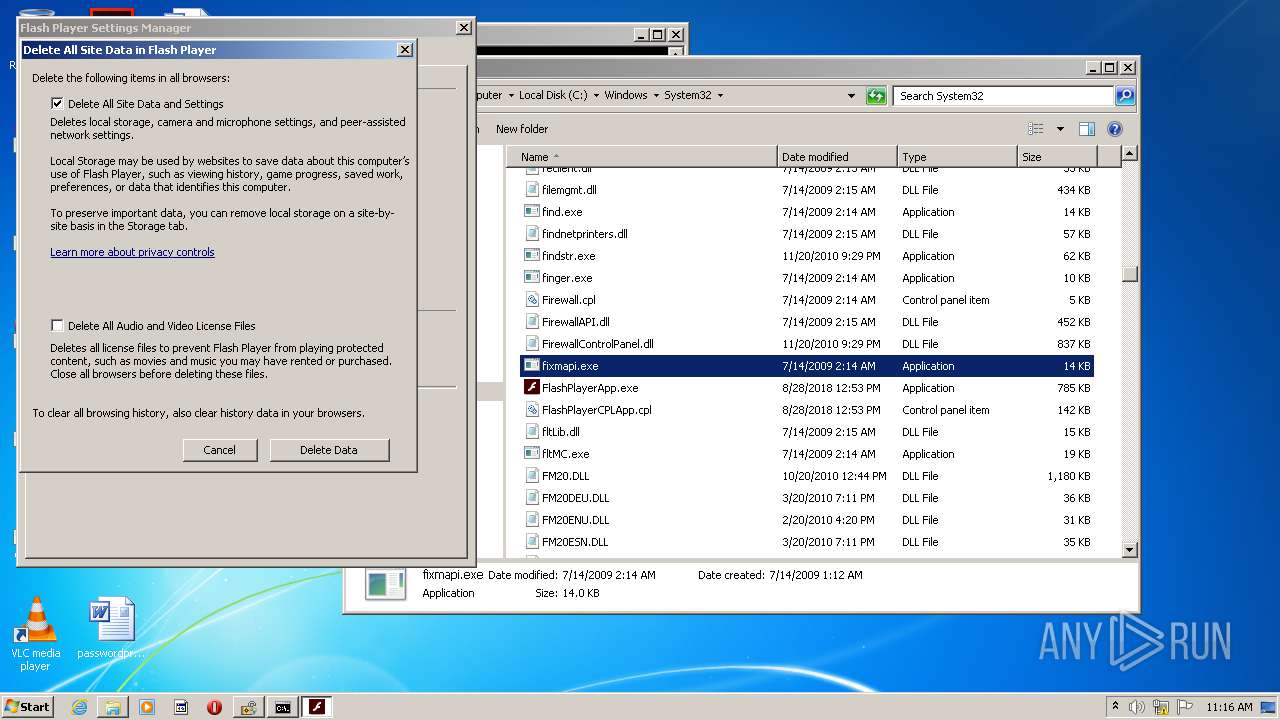The width and height of the screenshot is (1280, 720).
Task: Sort files by Date modified column header
Action: click(837, 157)
